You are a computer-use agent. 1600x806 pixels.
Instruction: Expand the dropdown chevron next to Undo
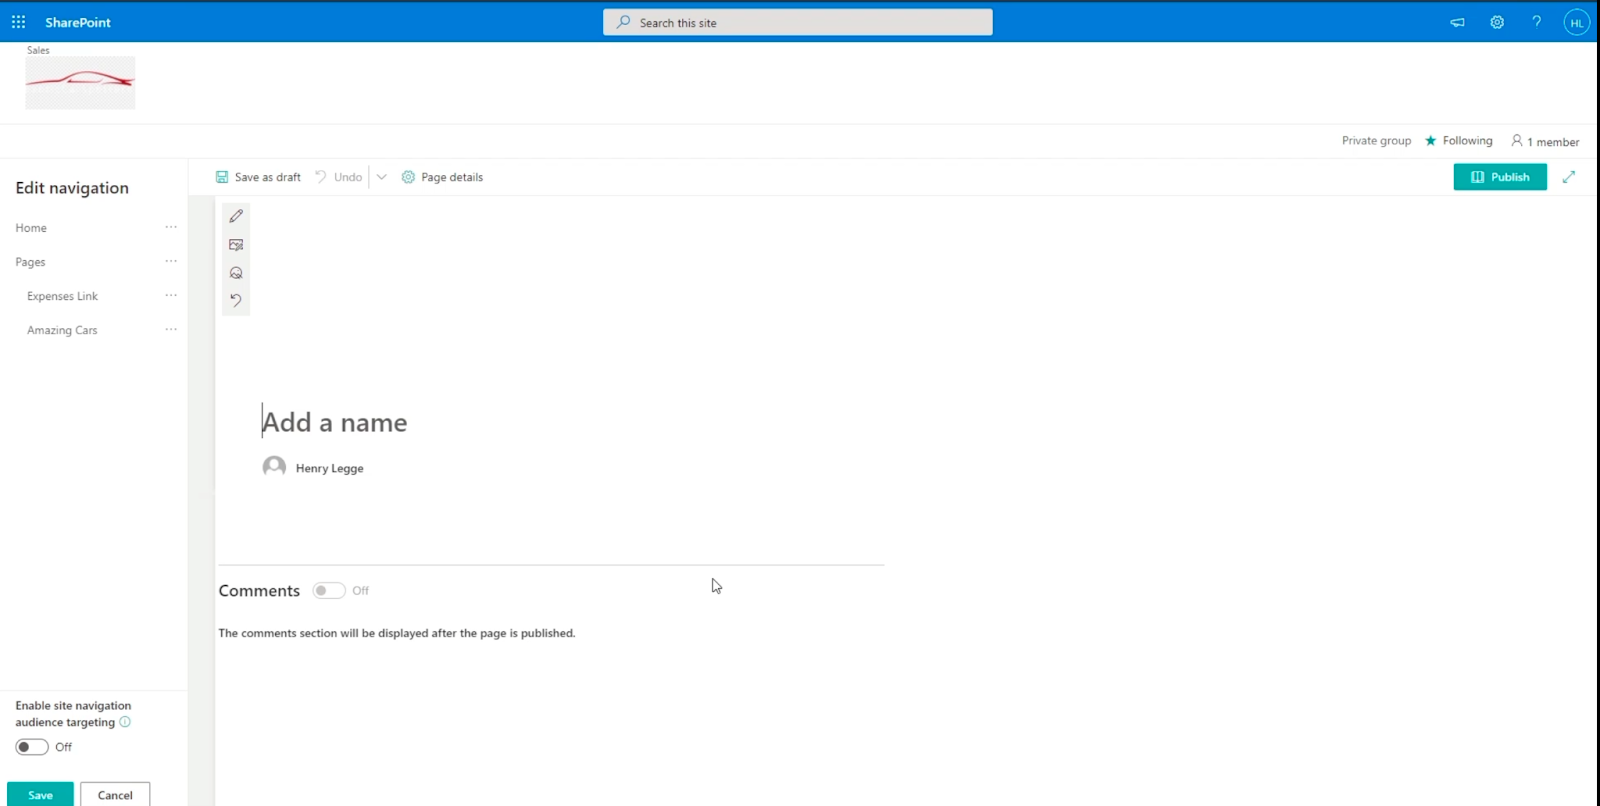tap(381, 177)
